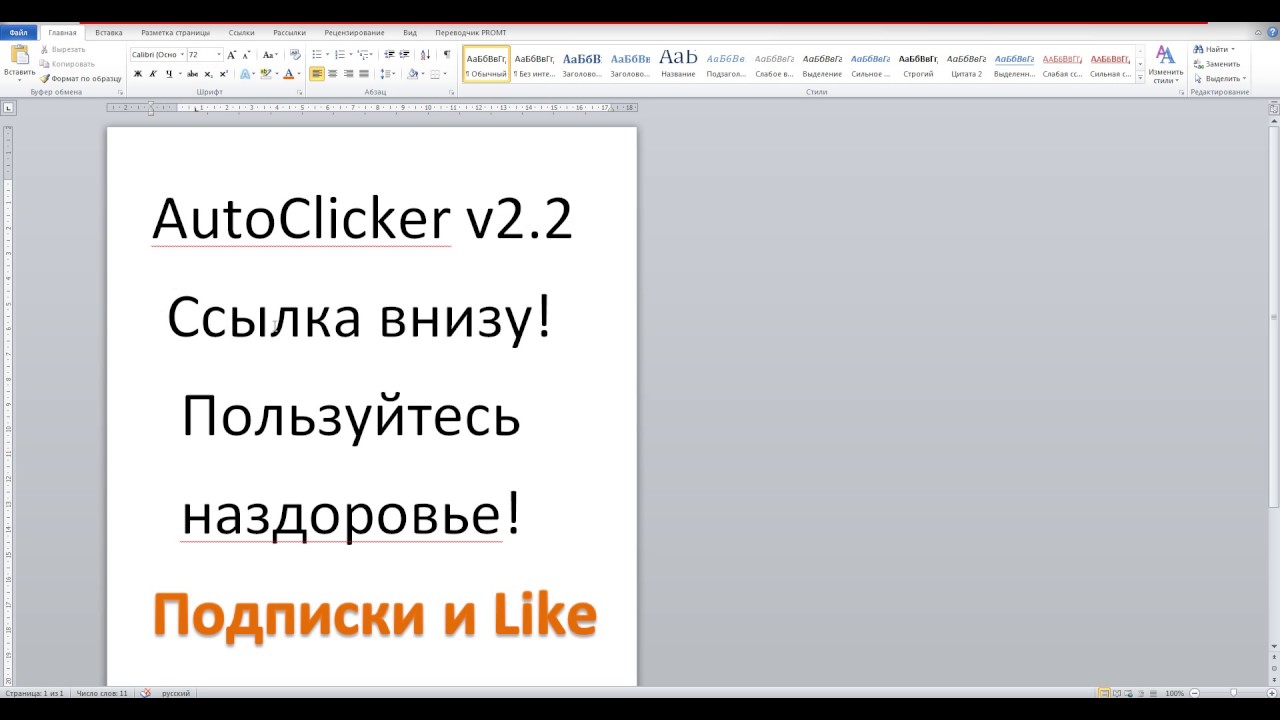1280x720 pixels.
Task: Click the Clear Formatting icon
Action: click(x=295, y=55)
